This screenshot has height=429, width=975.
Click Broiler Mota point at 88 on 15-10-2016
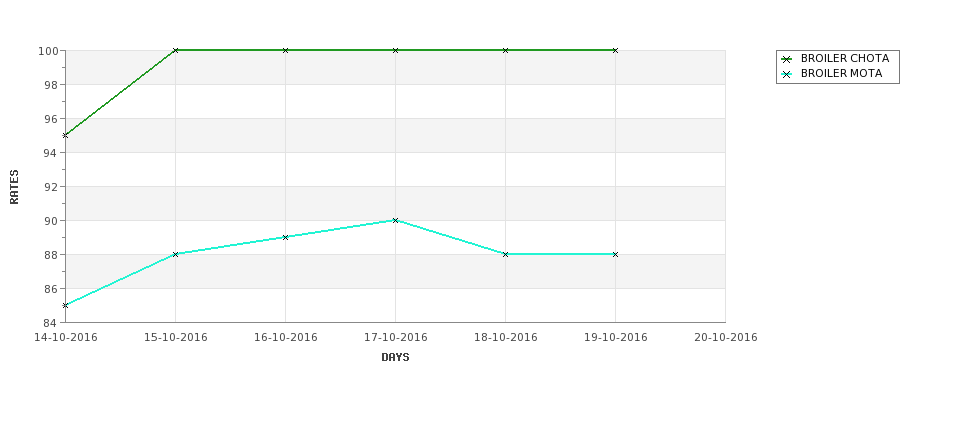pyautogui.click(x=175, y=254)
